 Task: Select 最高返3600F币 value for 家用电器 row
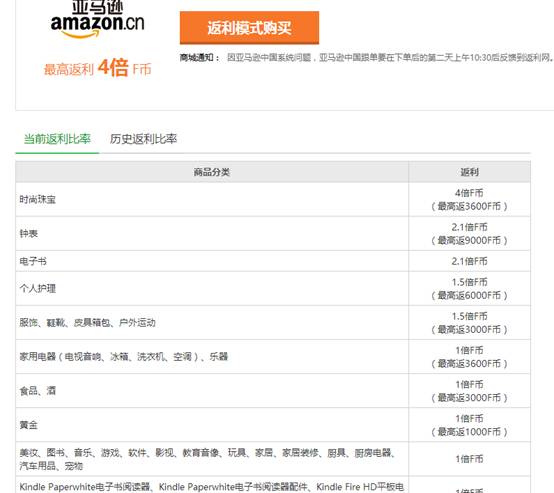tap(469, 363)
